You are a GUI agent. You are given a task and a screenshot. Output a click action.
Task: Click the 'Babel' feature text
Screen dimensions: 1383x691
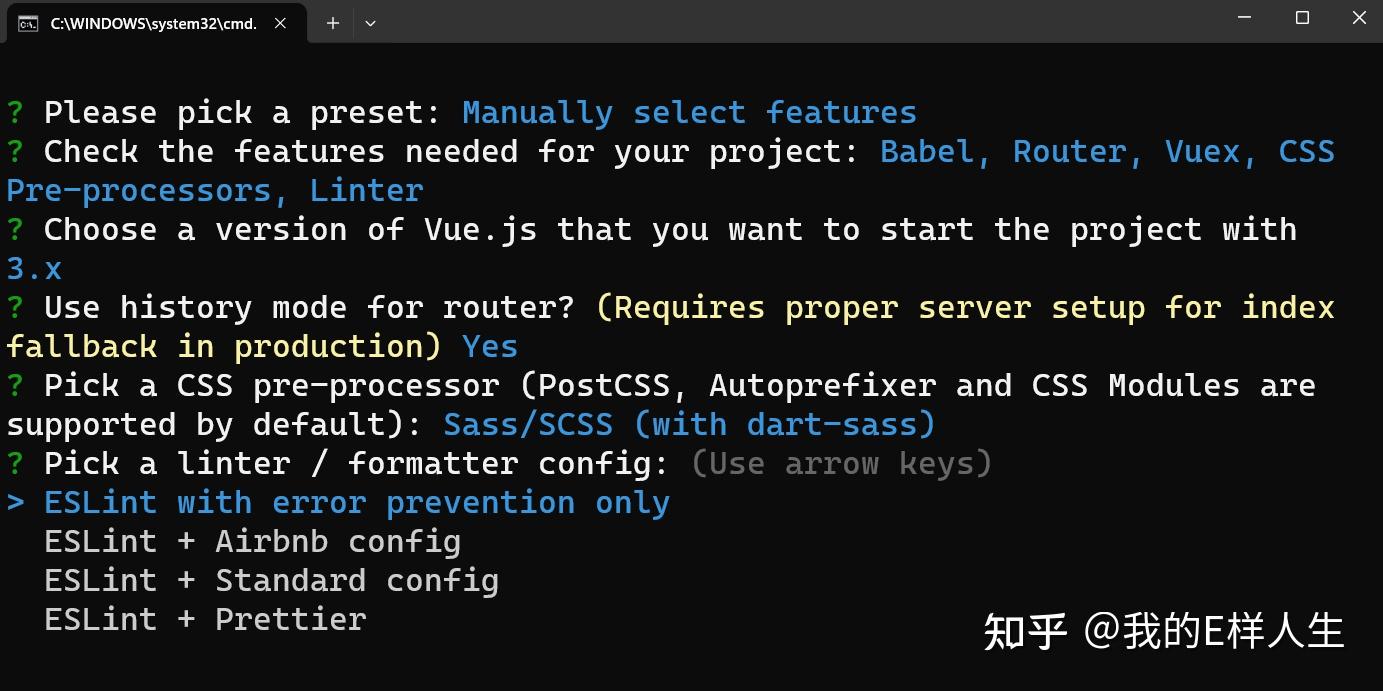click(935, 152)
